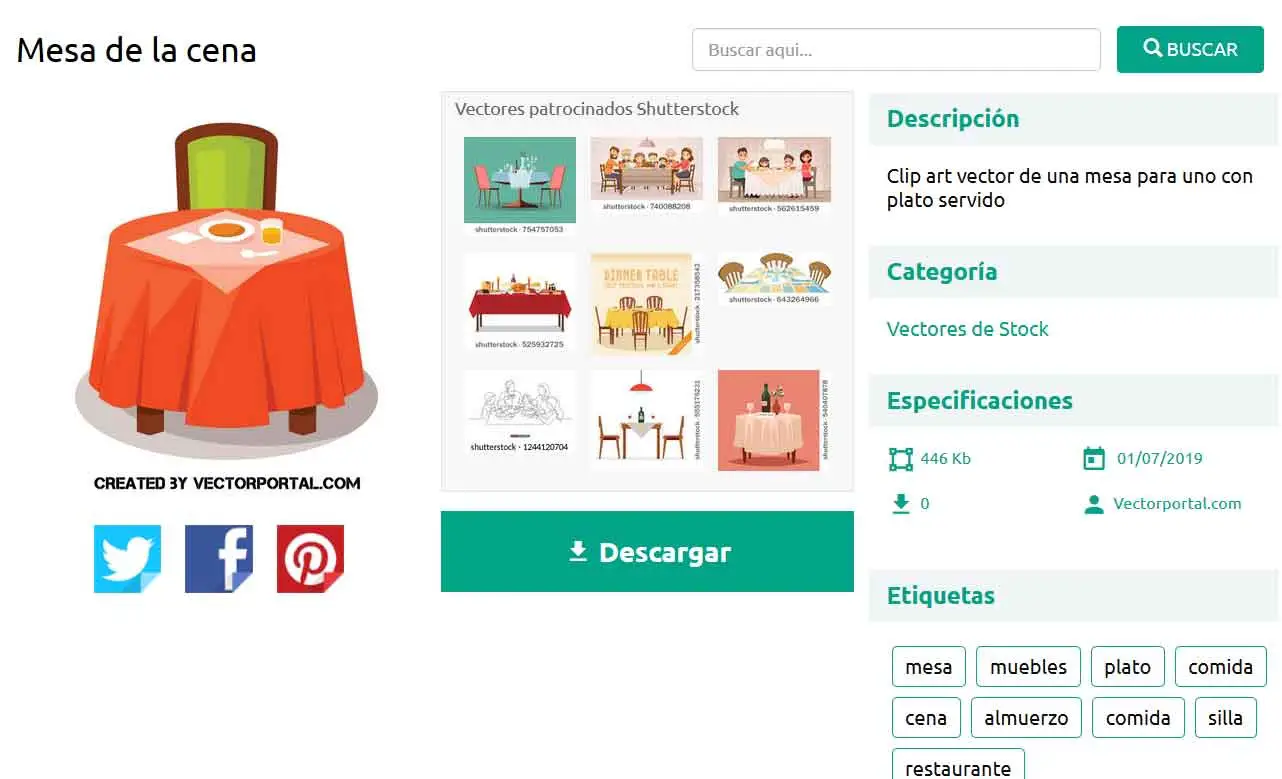Open the Vectorportal.com author link

[1177, 504]
